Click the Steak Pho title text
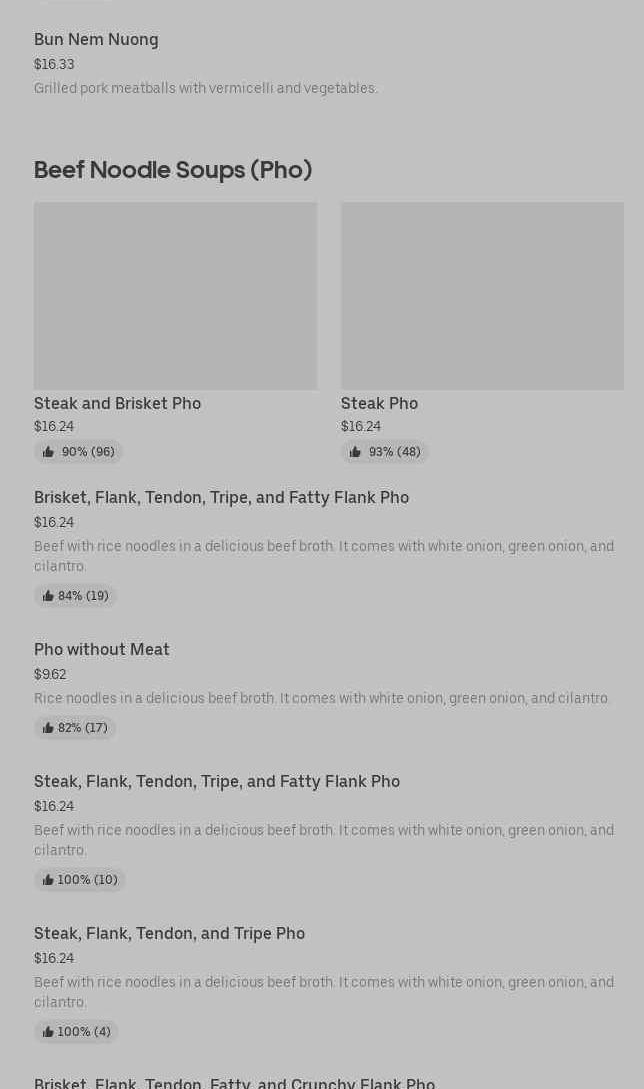Viewport: 644px width, 1089px height. tap(379, 403)
